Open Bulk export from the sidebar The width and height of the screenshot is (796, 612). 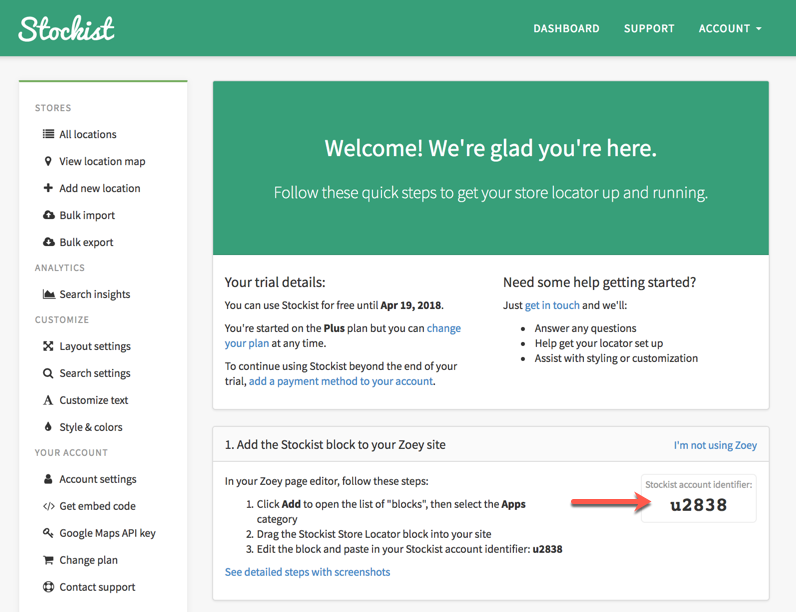coord(86,242)
